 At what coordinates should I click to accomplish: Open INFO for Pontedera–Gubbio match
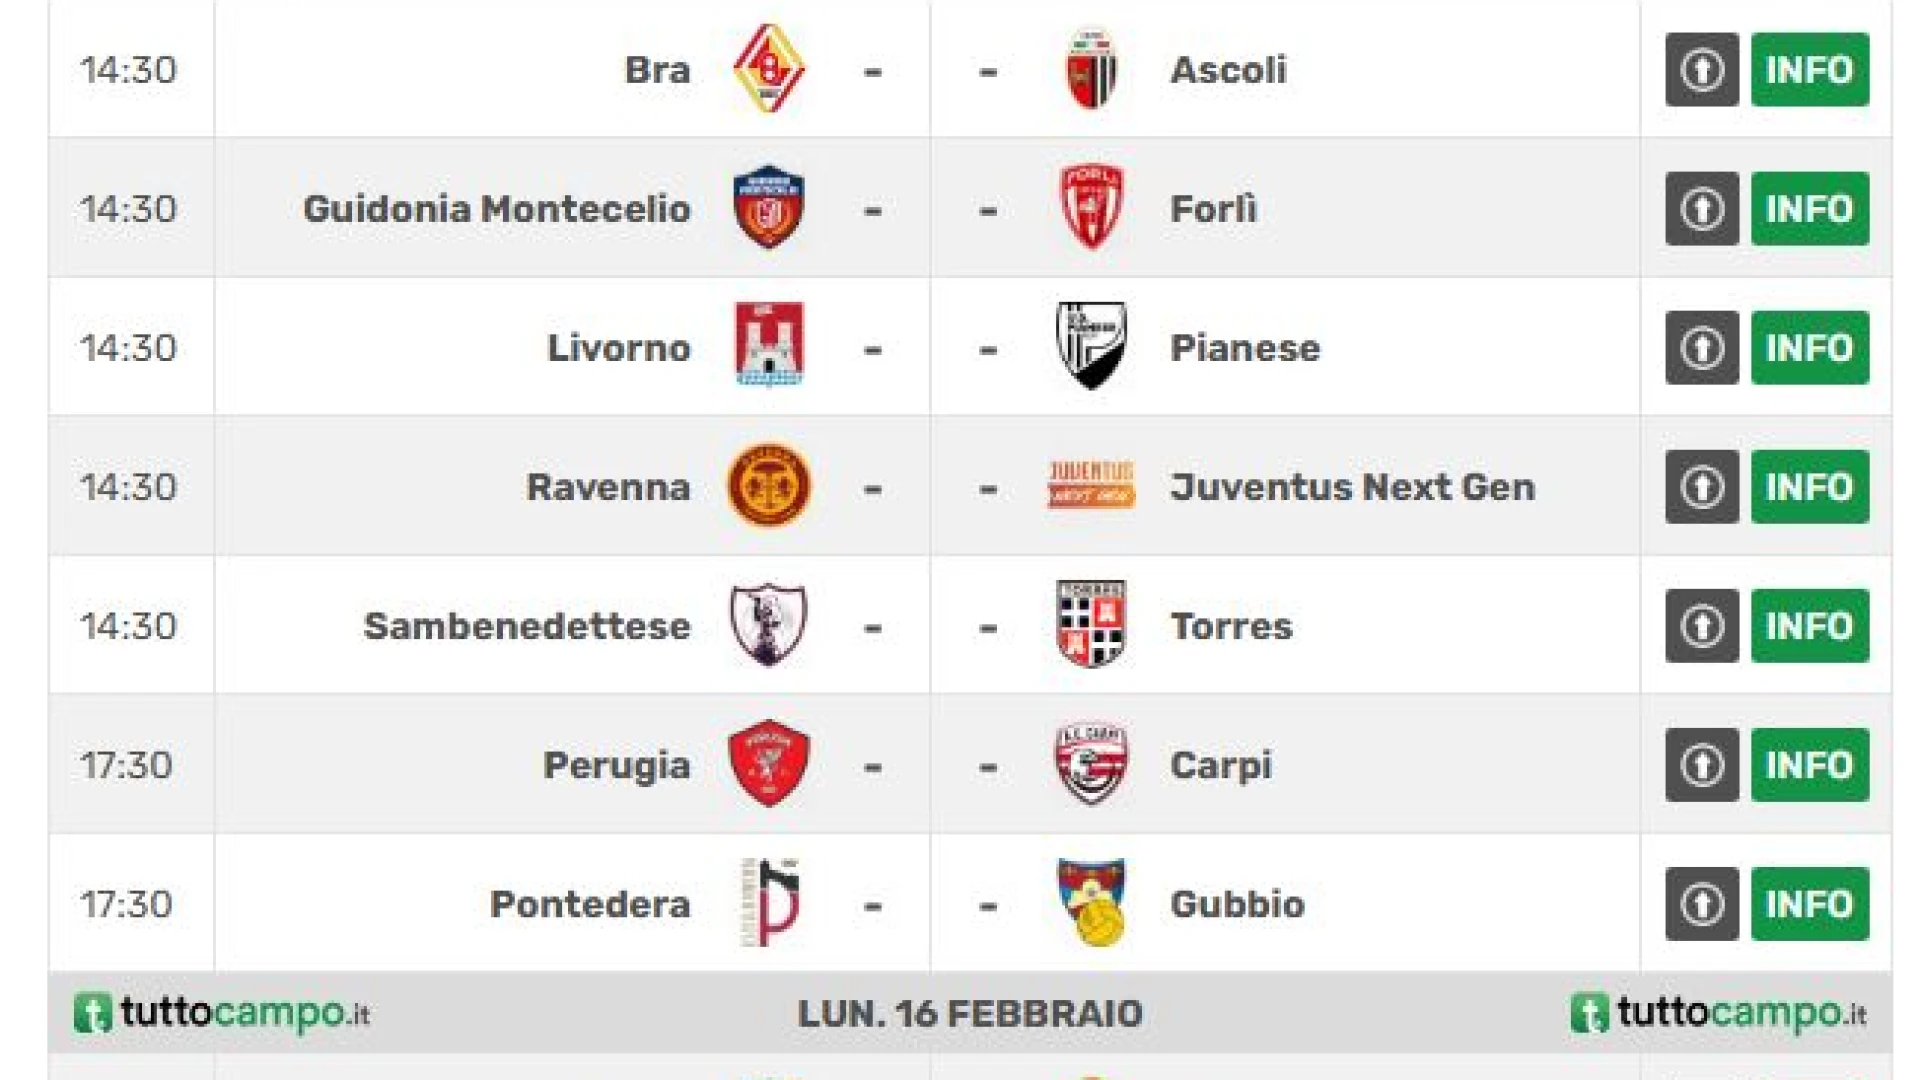(x=1809, y=904)
